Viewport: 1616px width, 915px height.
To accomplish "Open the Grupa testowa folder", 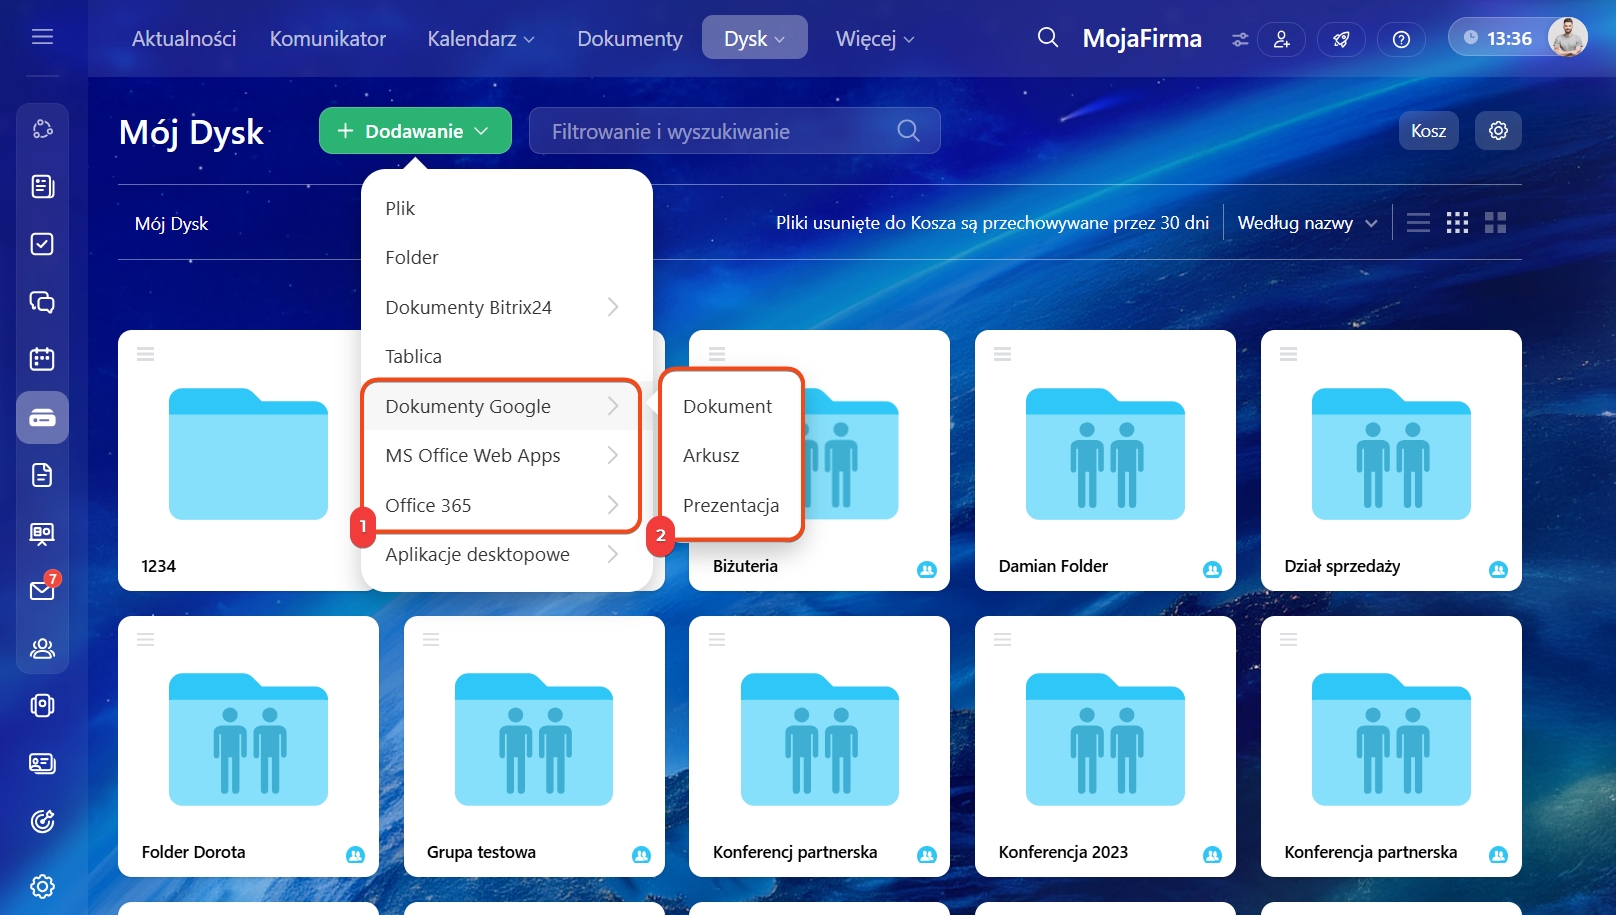I will tap(534, 746).
